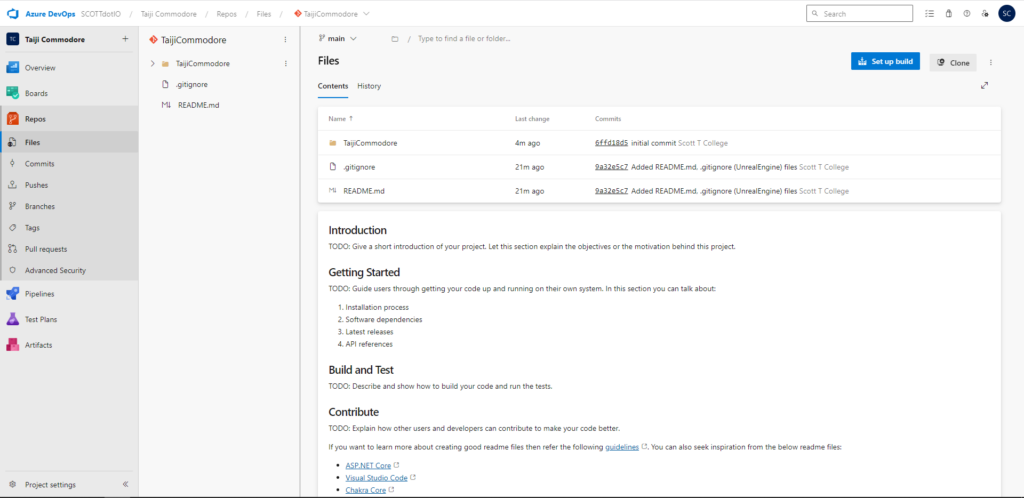Viewport: 1024px width, 498px height.
Task: Switch to the History tab
Action: (369, 86)
